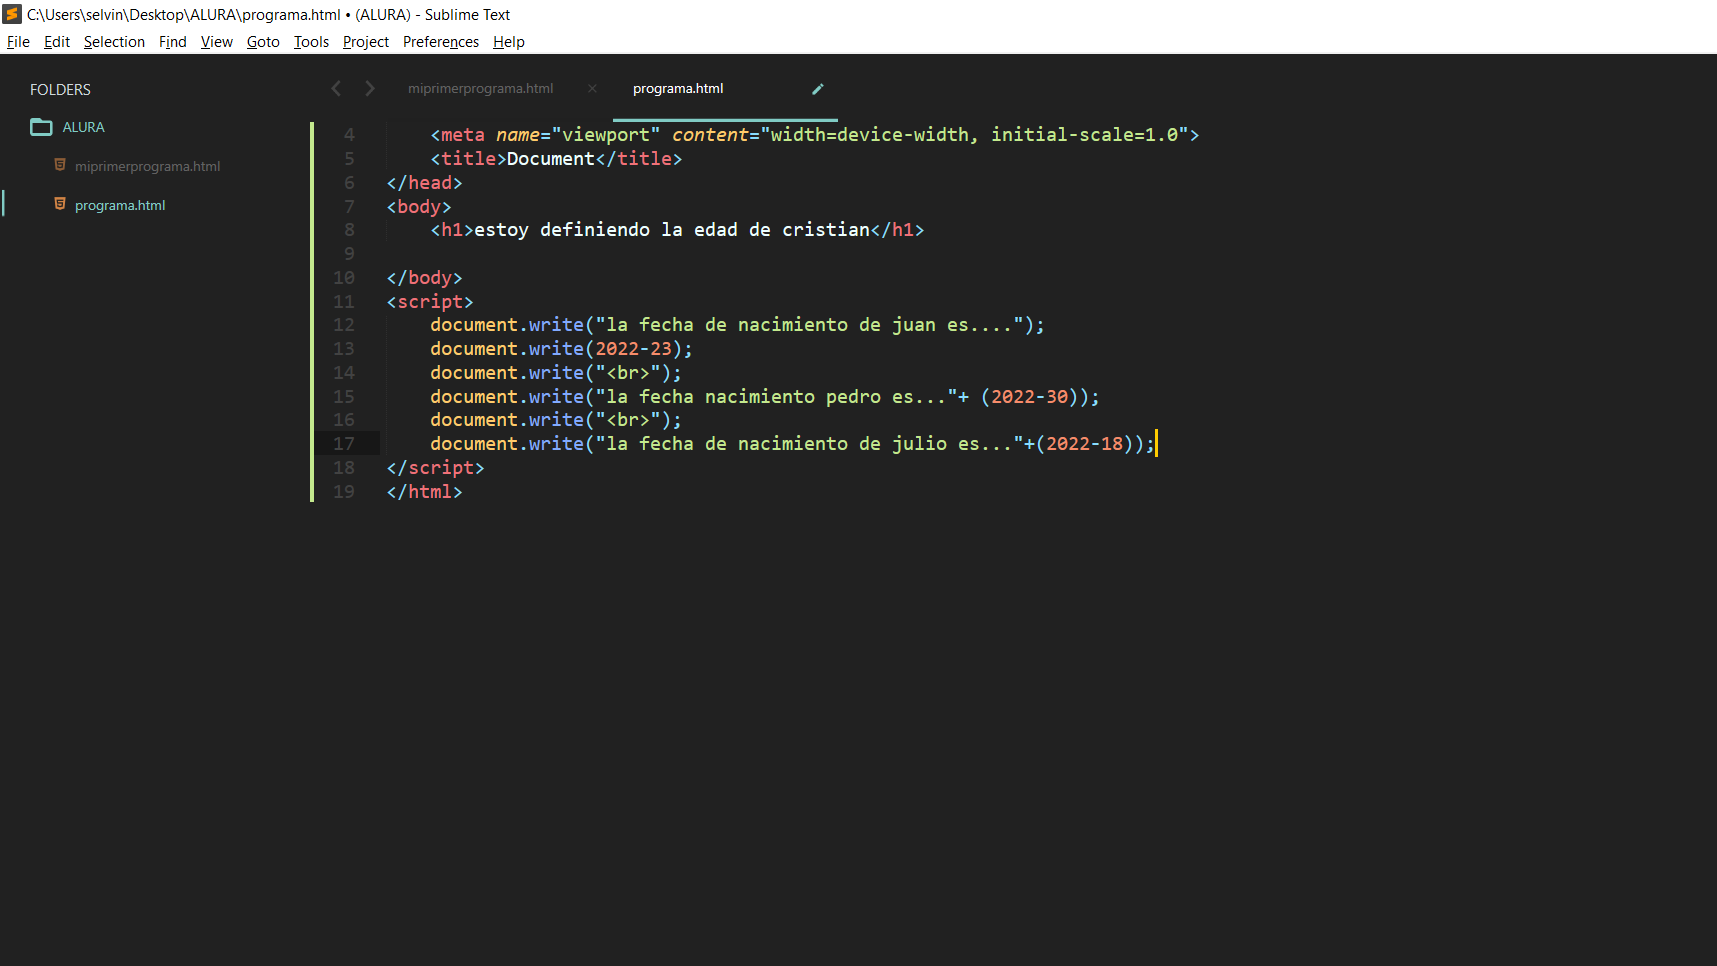Switch to the miprimerprograma.html tab
This screenshot has width=1717, height=966.
(480, 88)
